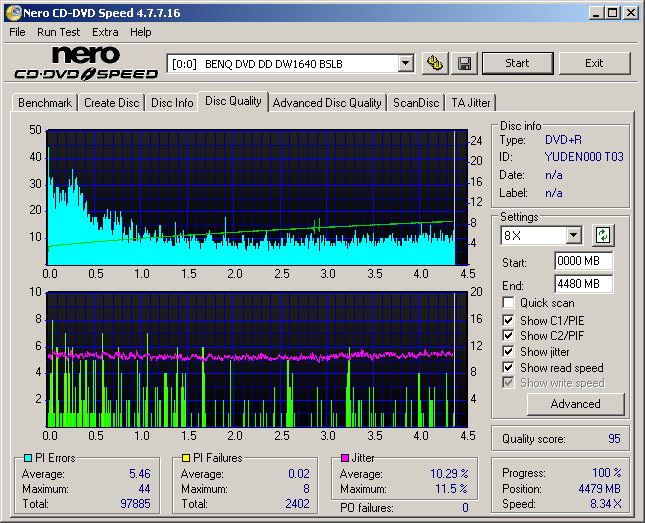Click the Quality score value 95

pyautogui.click(x=614, y=439)
